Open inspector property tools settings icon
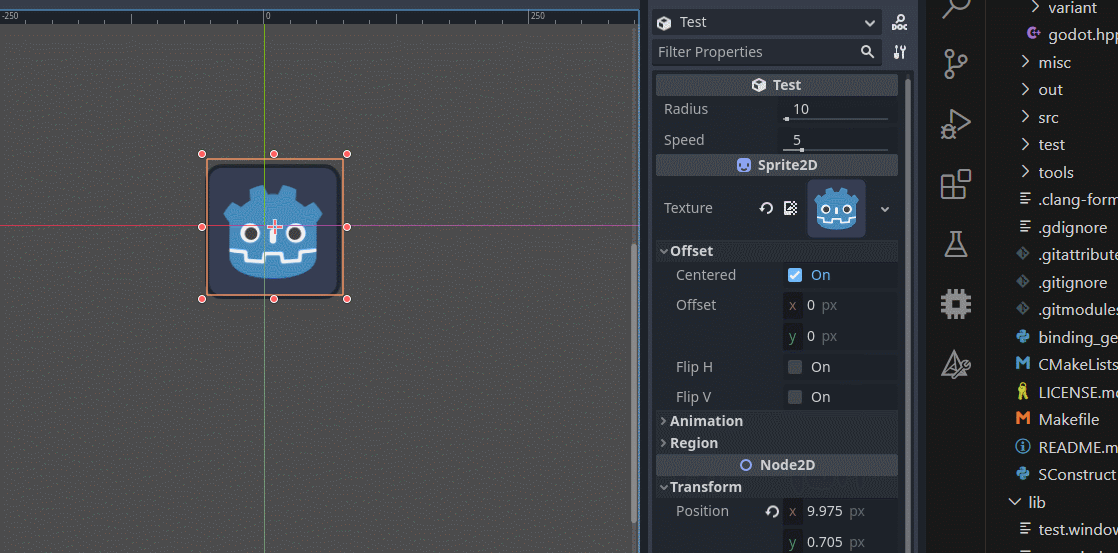Viewport: 1118px width, 553px height. [x=900, y=52]
